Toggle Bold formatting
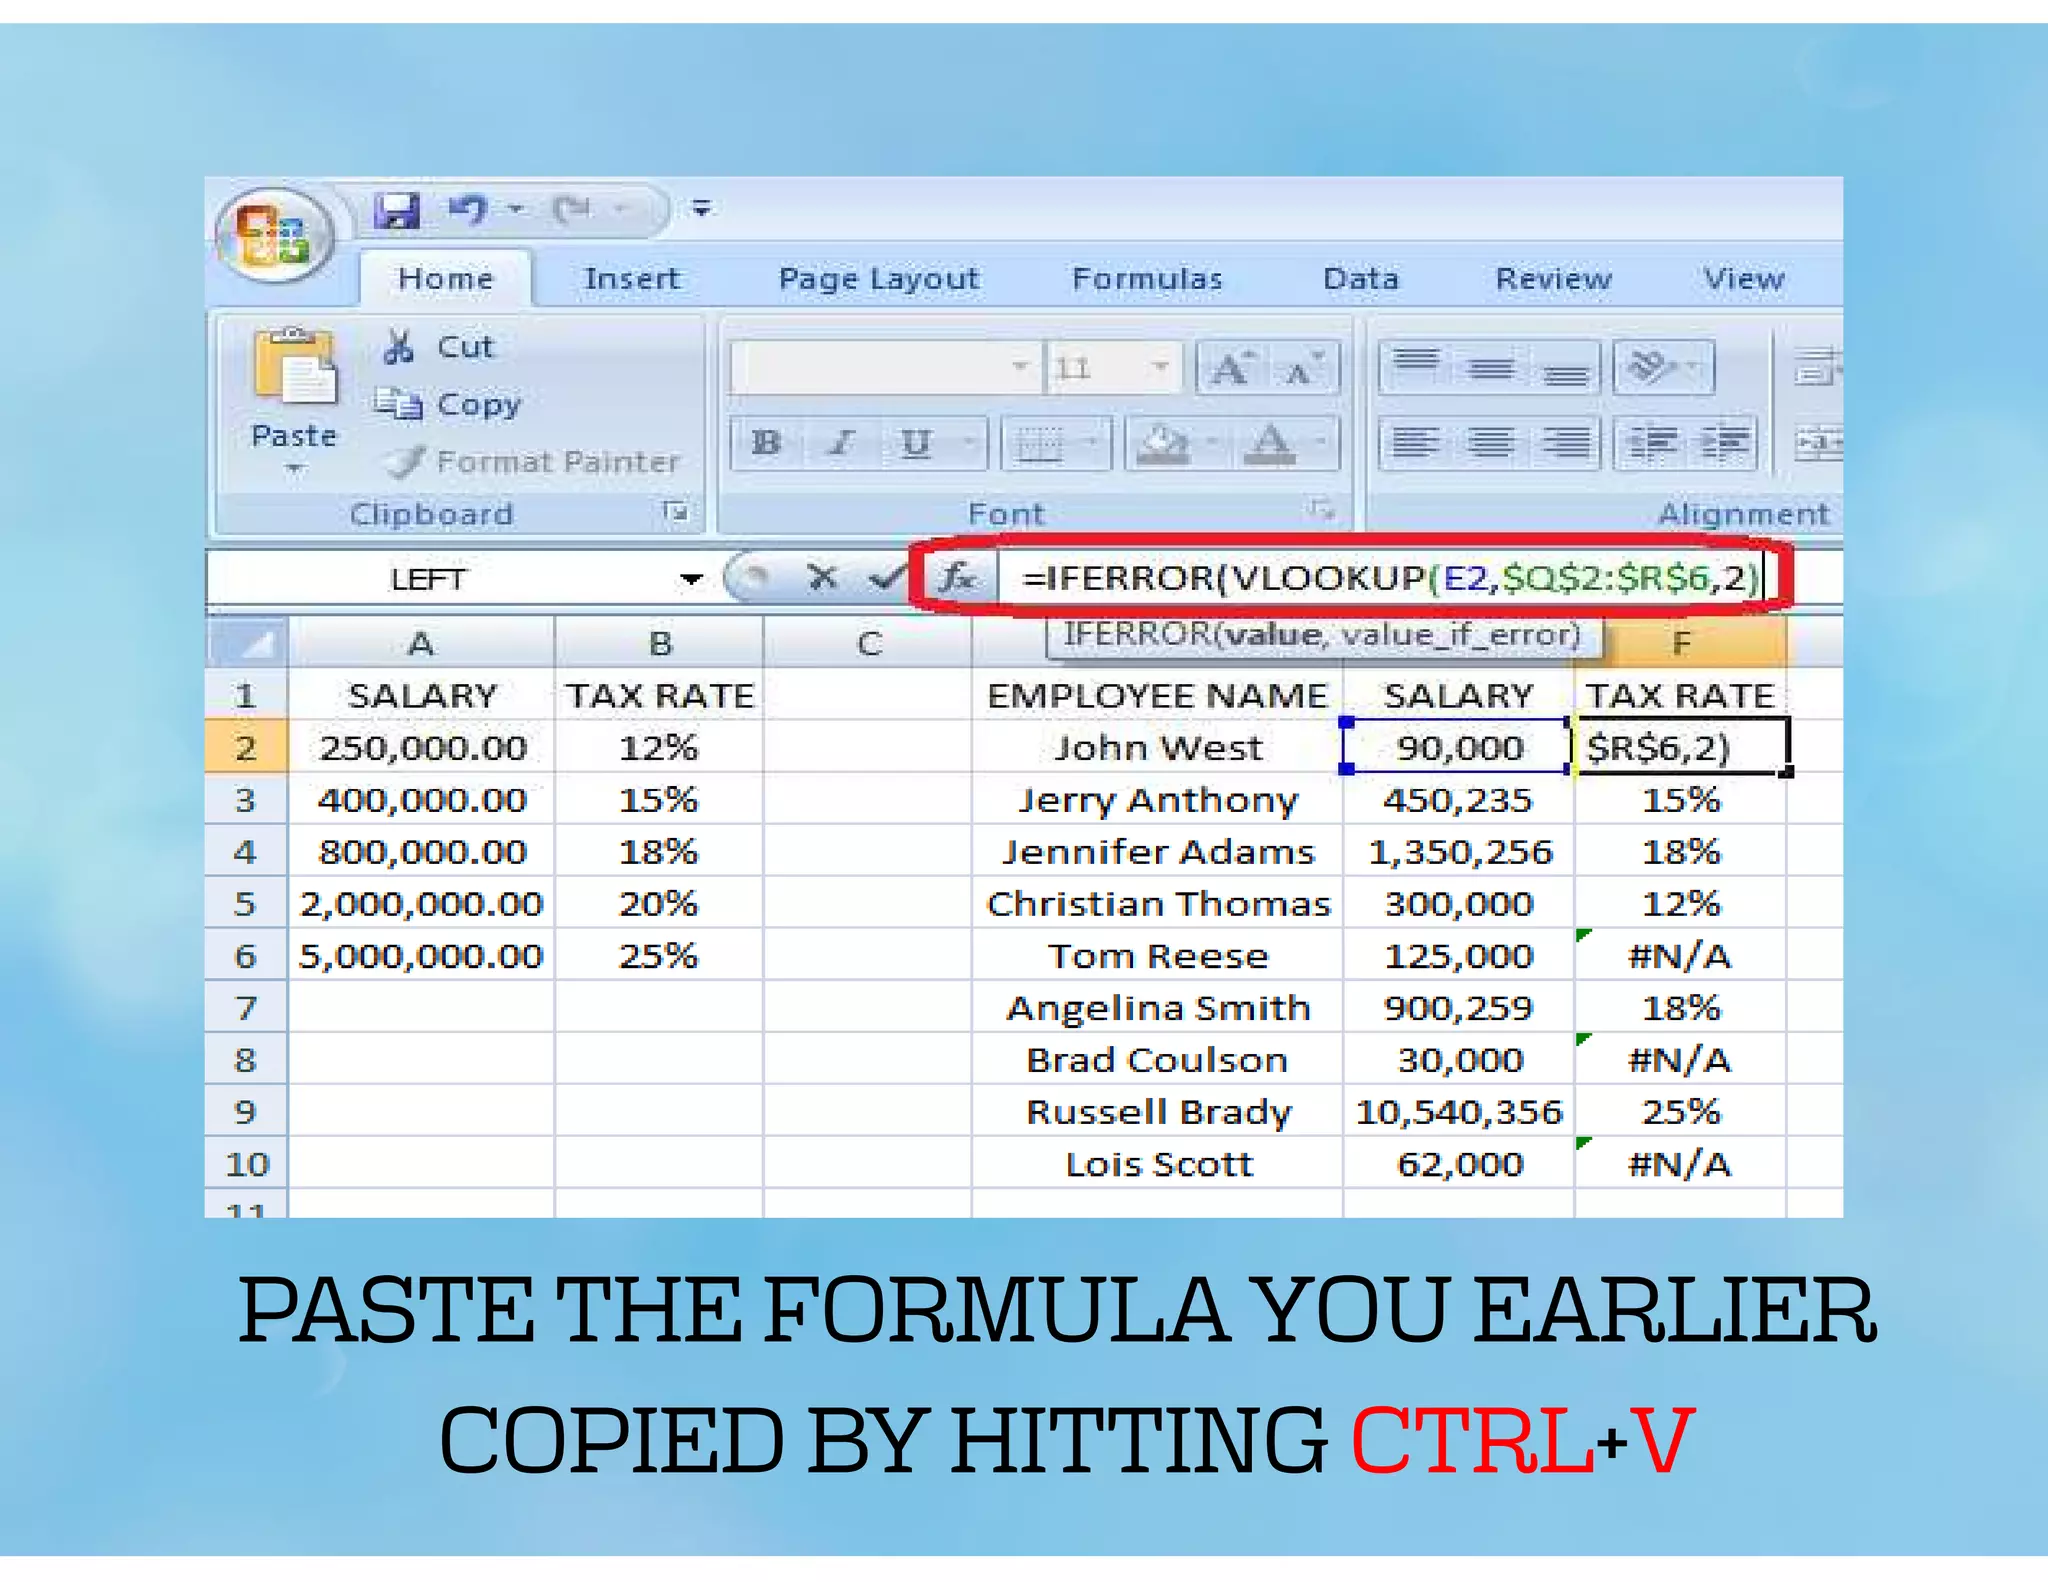This screenshot has height=1582, width=2048. tap(767, 442)
